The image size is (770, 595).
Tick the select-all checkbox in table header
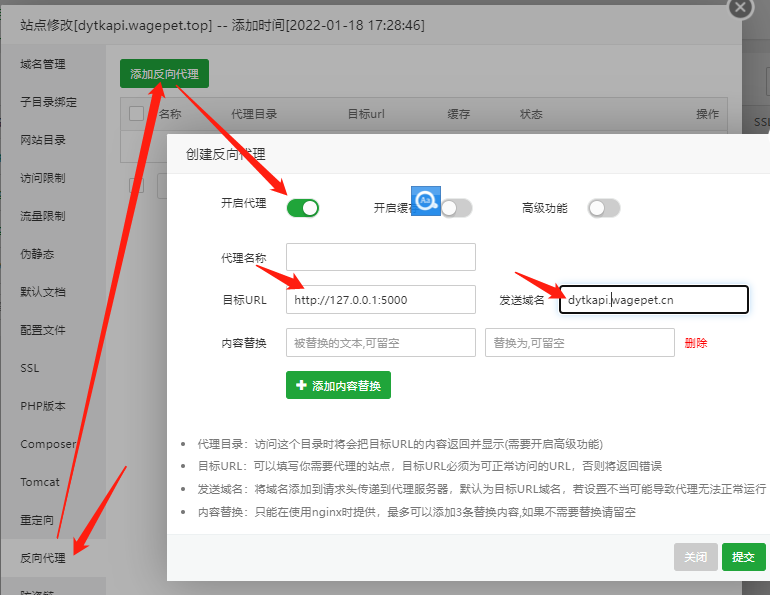137,114
